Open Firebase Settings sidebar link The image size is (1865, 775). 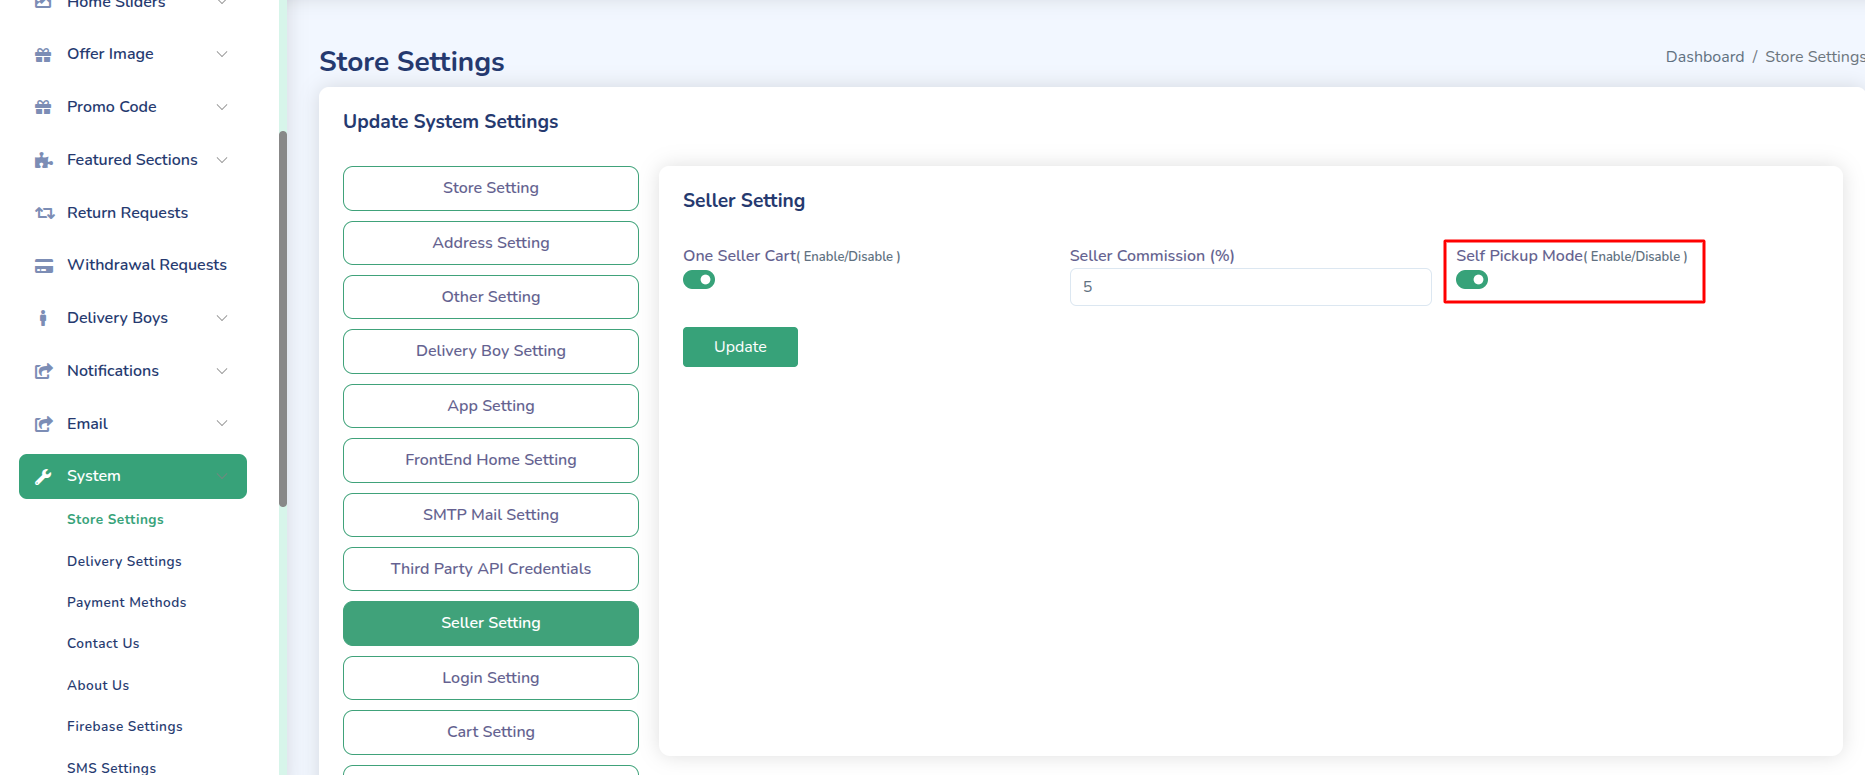(x=125, y=727)
